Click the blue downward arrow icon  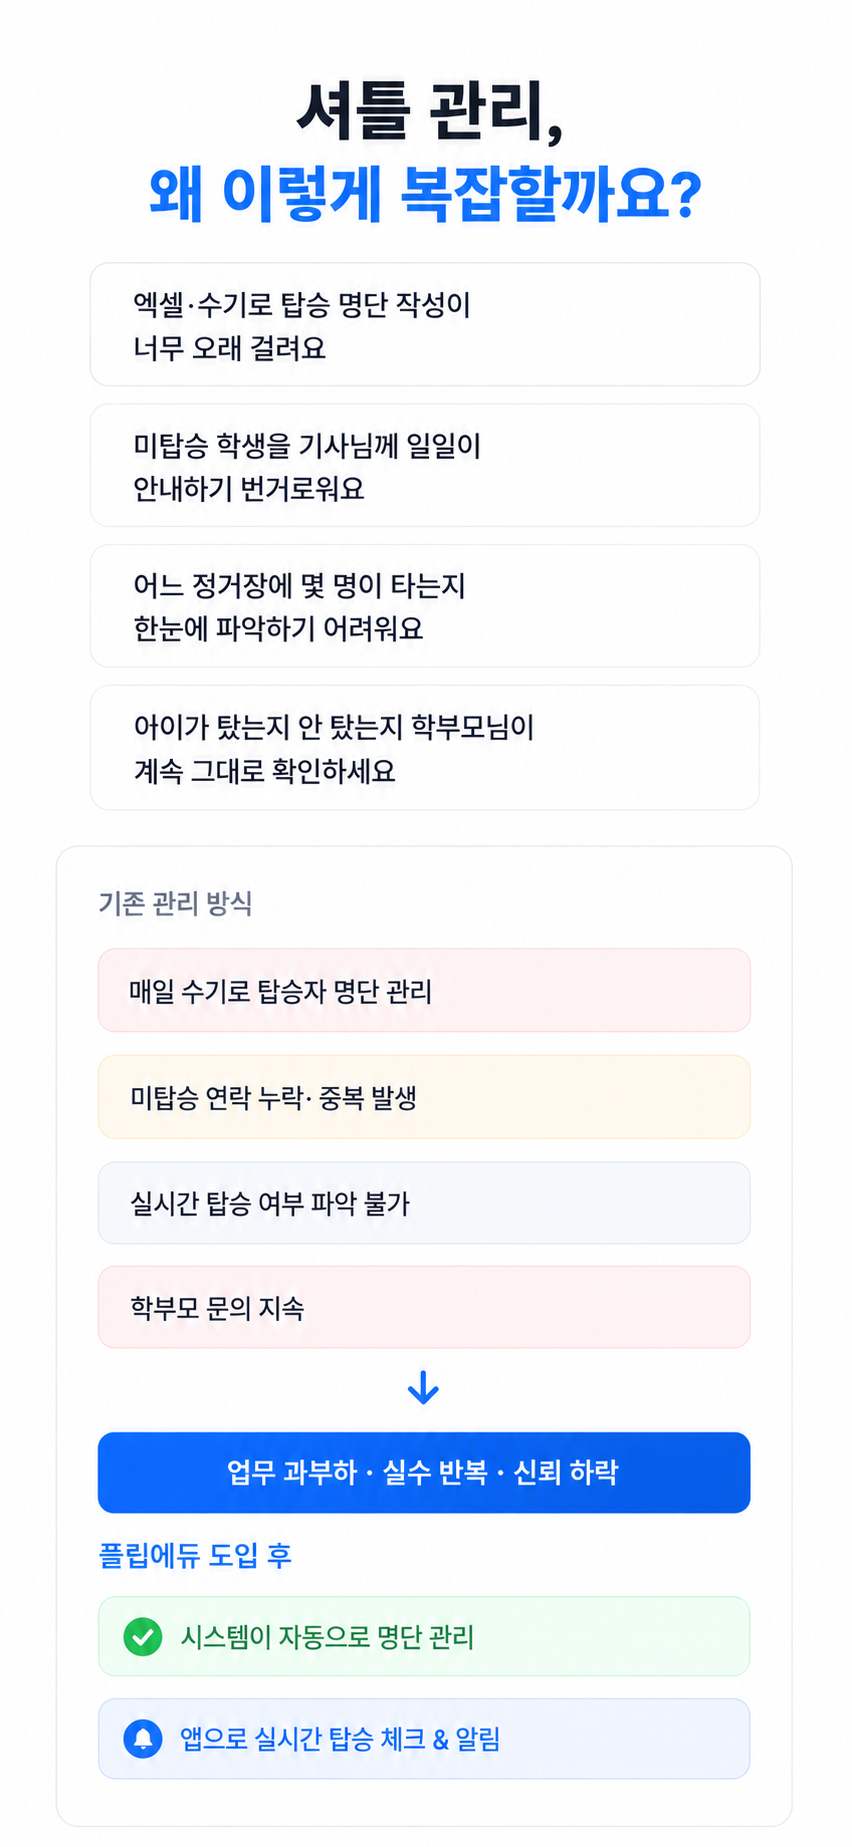pos(424,1388)
